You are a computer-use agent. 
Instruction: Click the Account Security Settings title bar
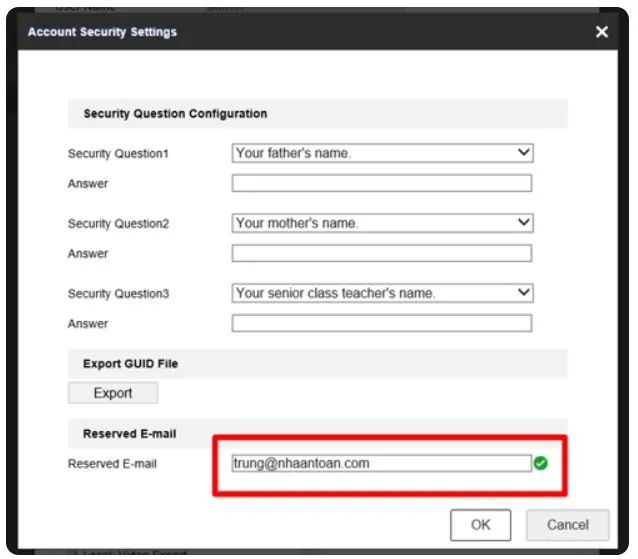click(x=300, y=32)
